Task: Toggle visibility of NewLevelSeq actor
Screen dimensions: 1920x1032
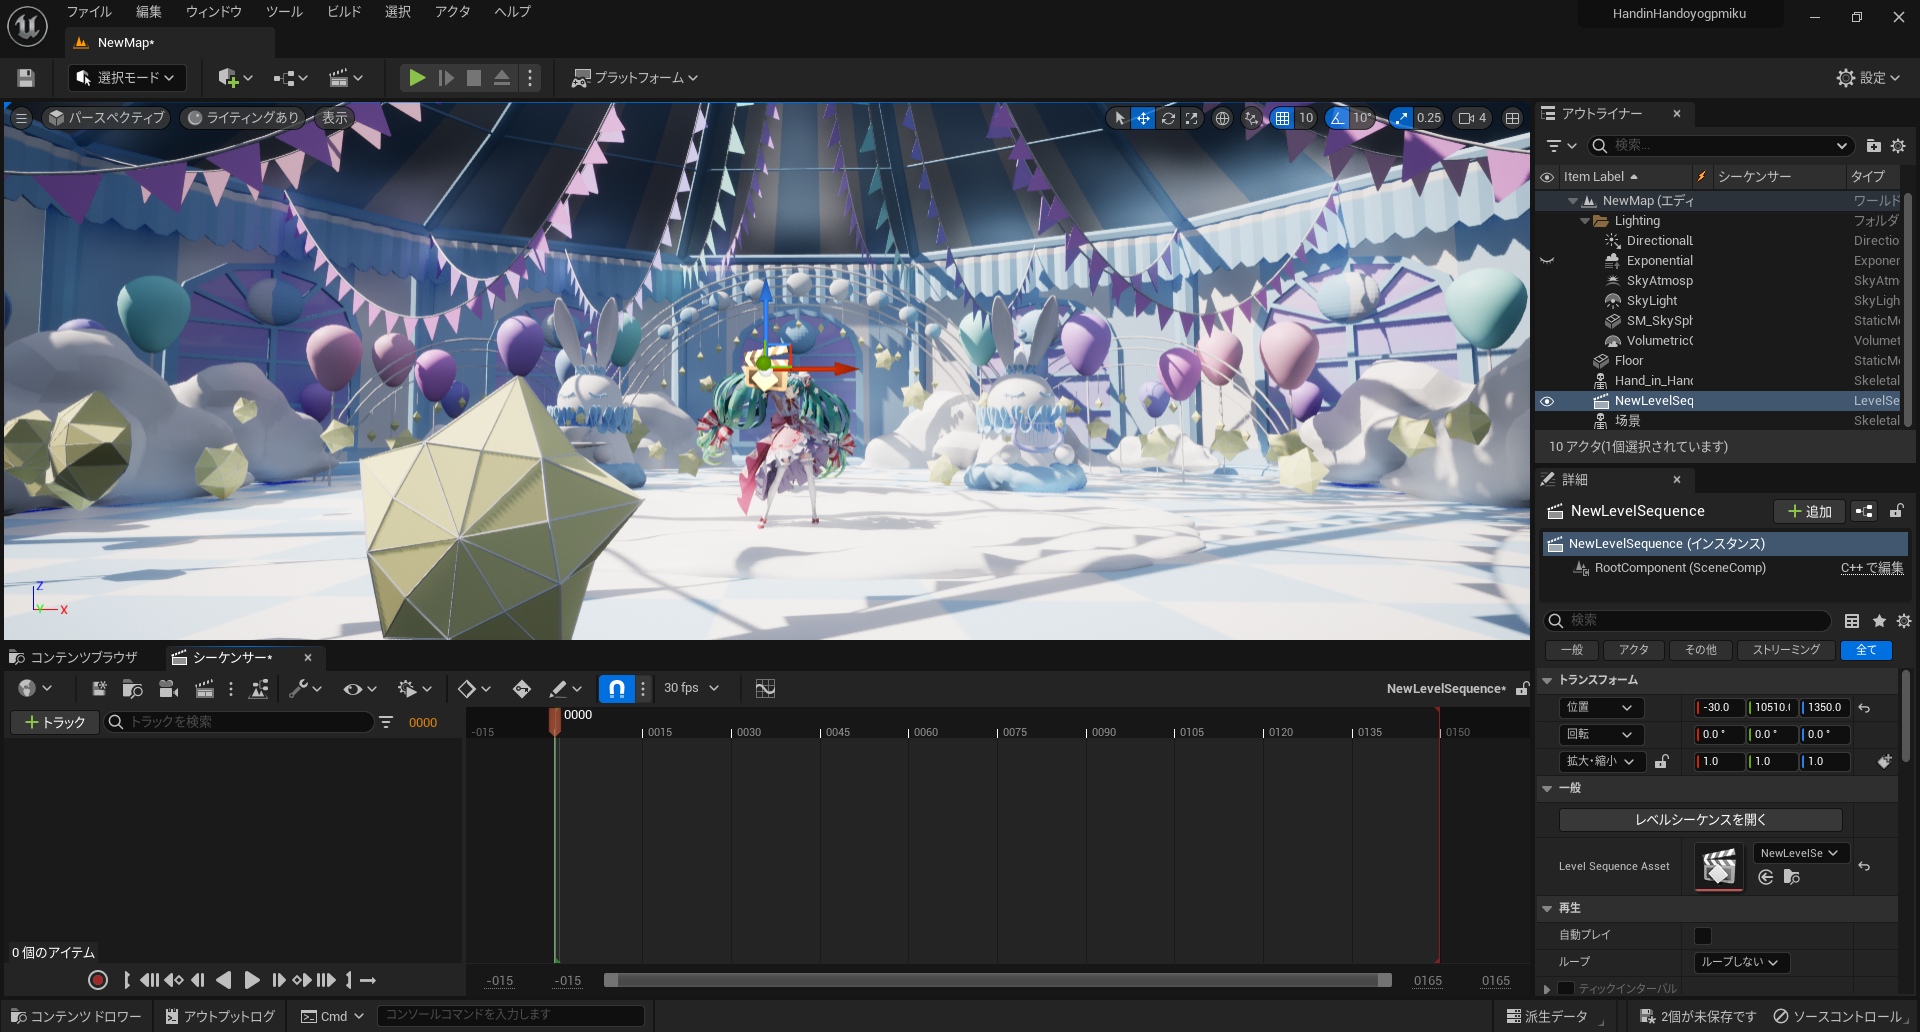Action: click(x=1547, y=401)
